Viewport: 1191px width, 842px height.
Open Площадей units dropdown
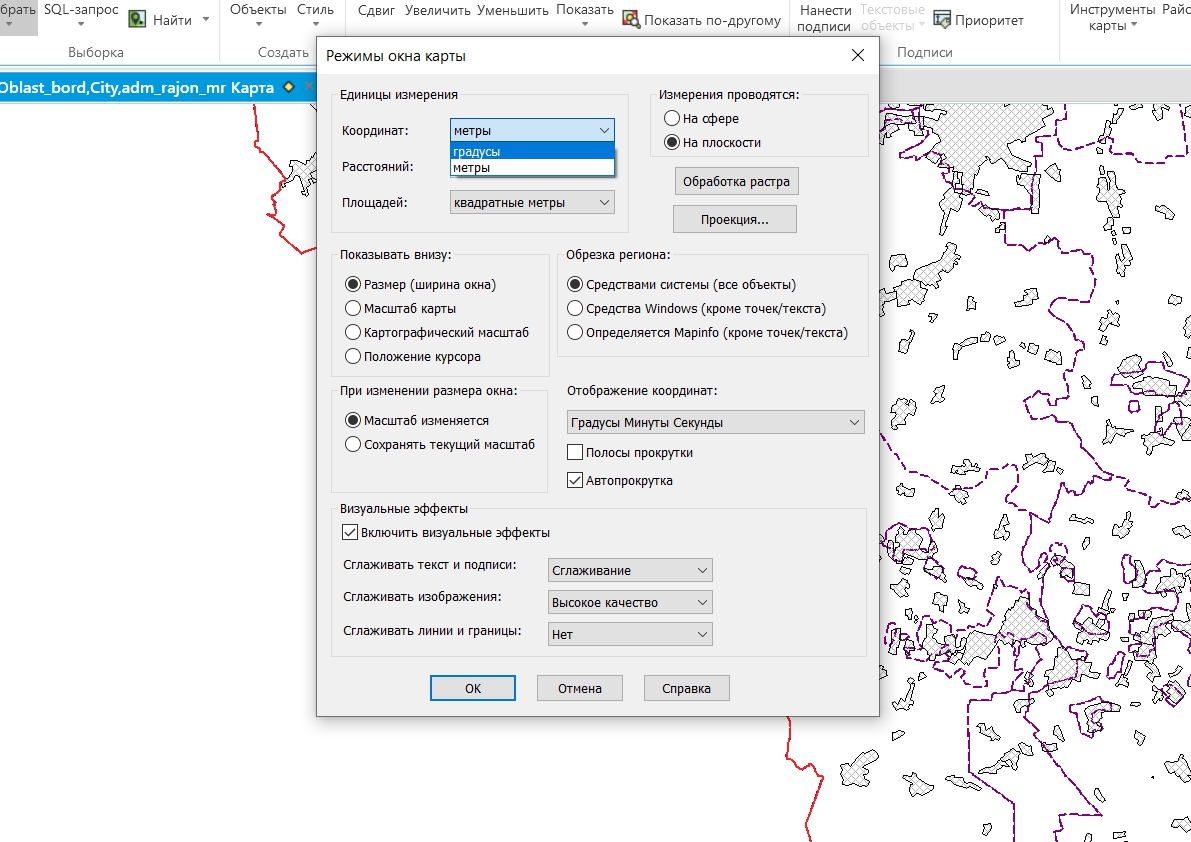(532, 203)
